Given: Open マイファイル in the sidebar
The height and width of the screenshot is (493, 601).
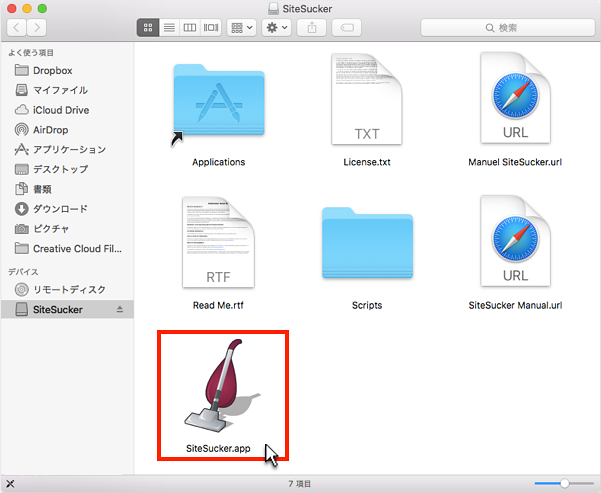Looking at the screenshot, I should [x=67, y=90].
